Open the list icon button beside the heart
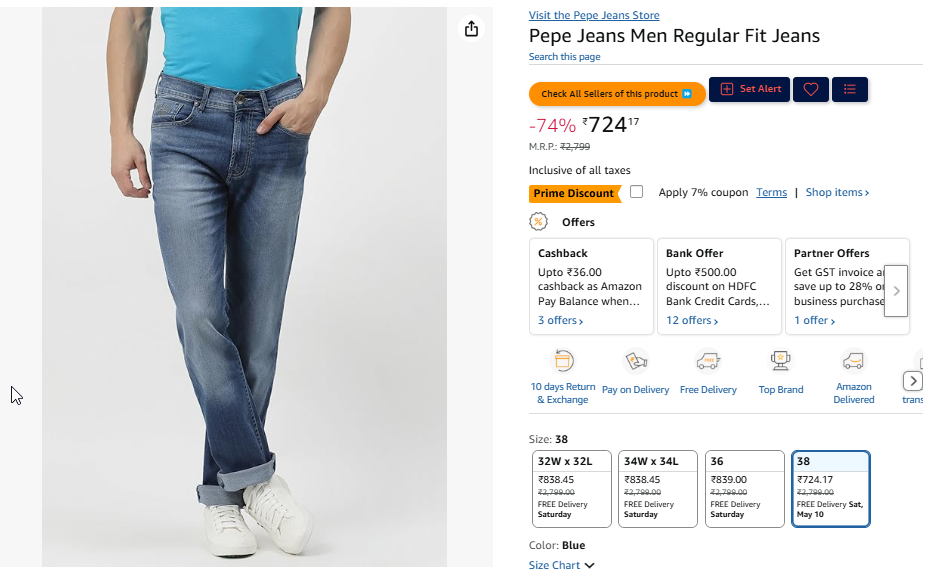This screenshot has width=944, height=583. (850, 90)
